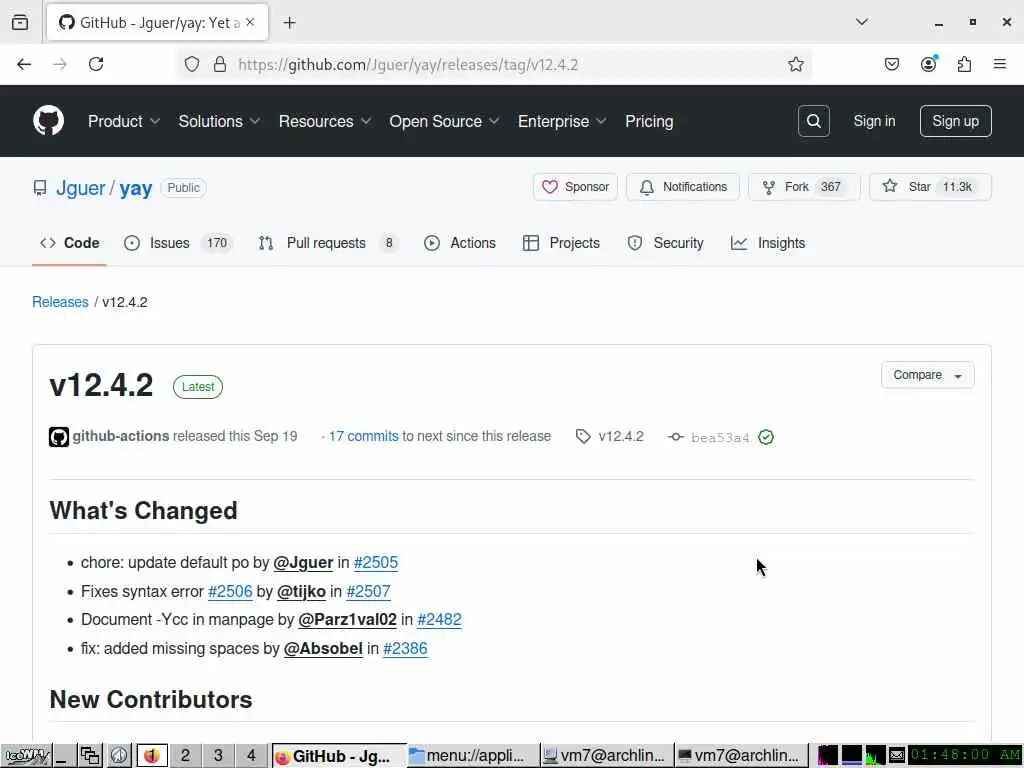This screenshot has height=768, width=1024.
Task: Click the GitHub logo in the header
Action: 48,121
